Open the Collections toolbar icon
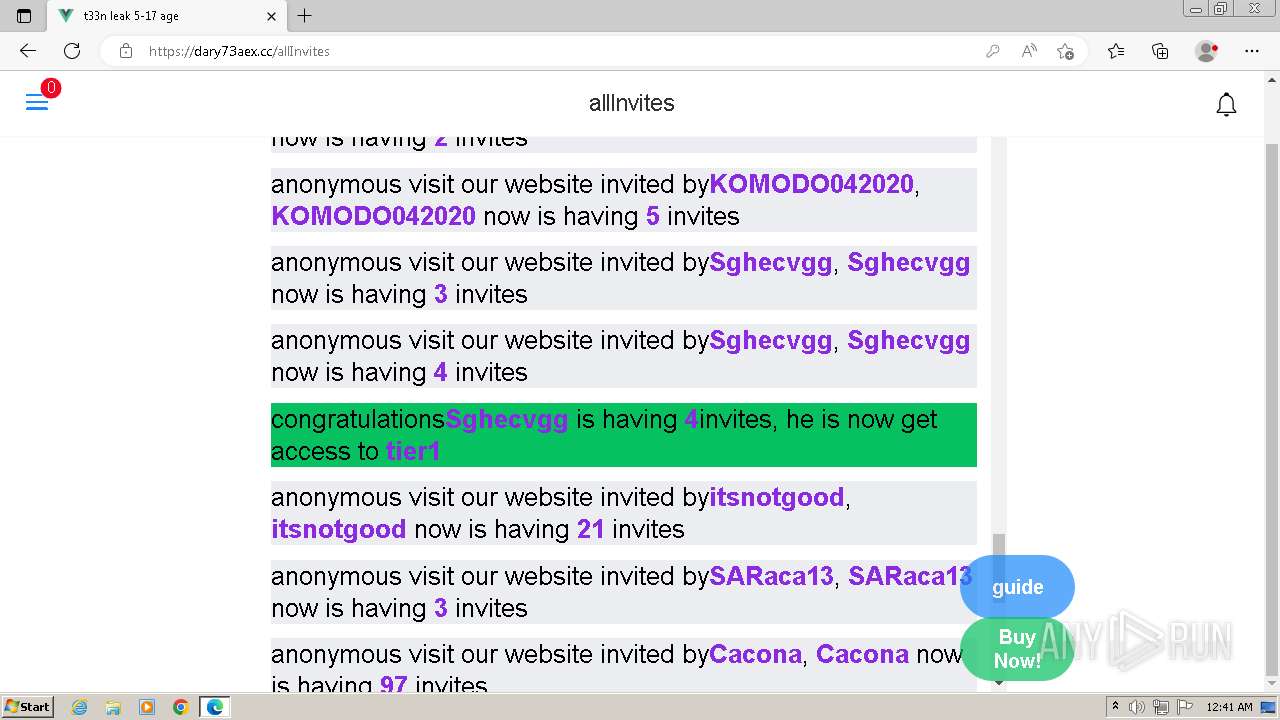 [1160, 51]
